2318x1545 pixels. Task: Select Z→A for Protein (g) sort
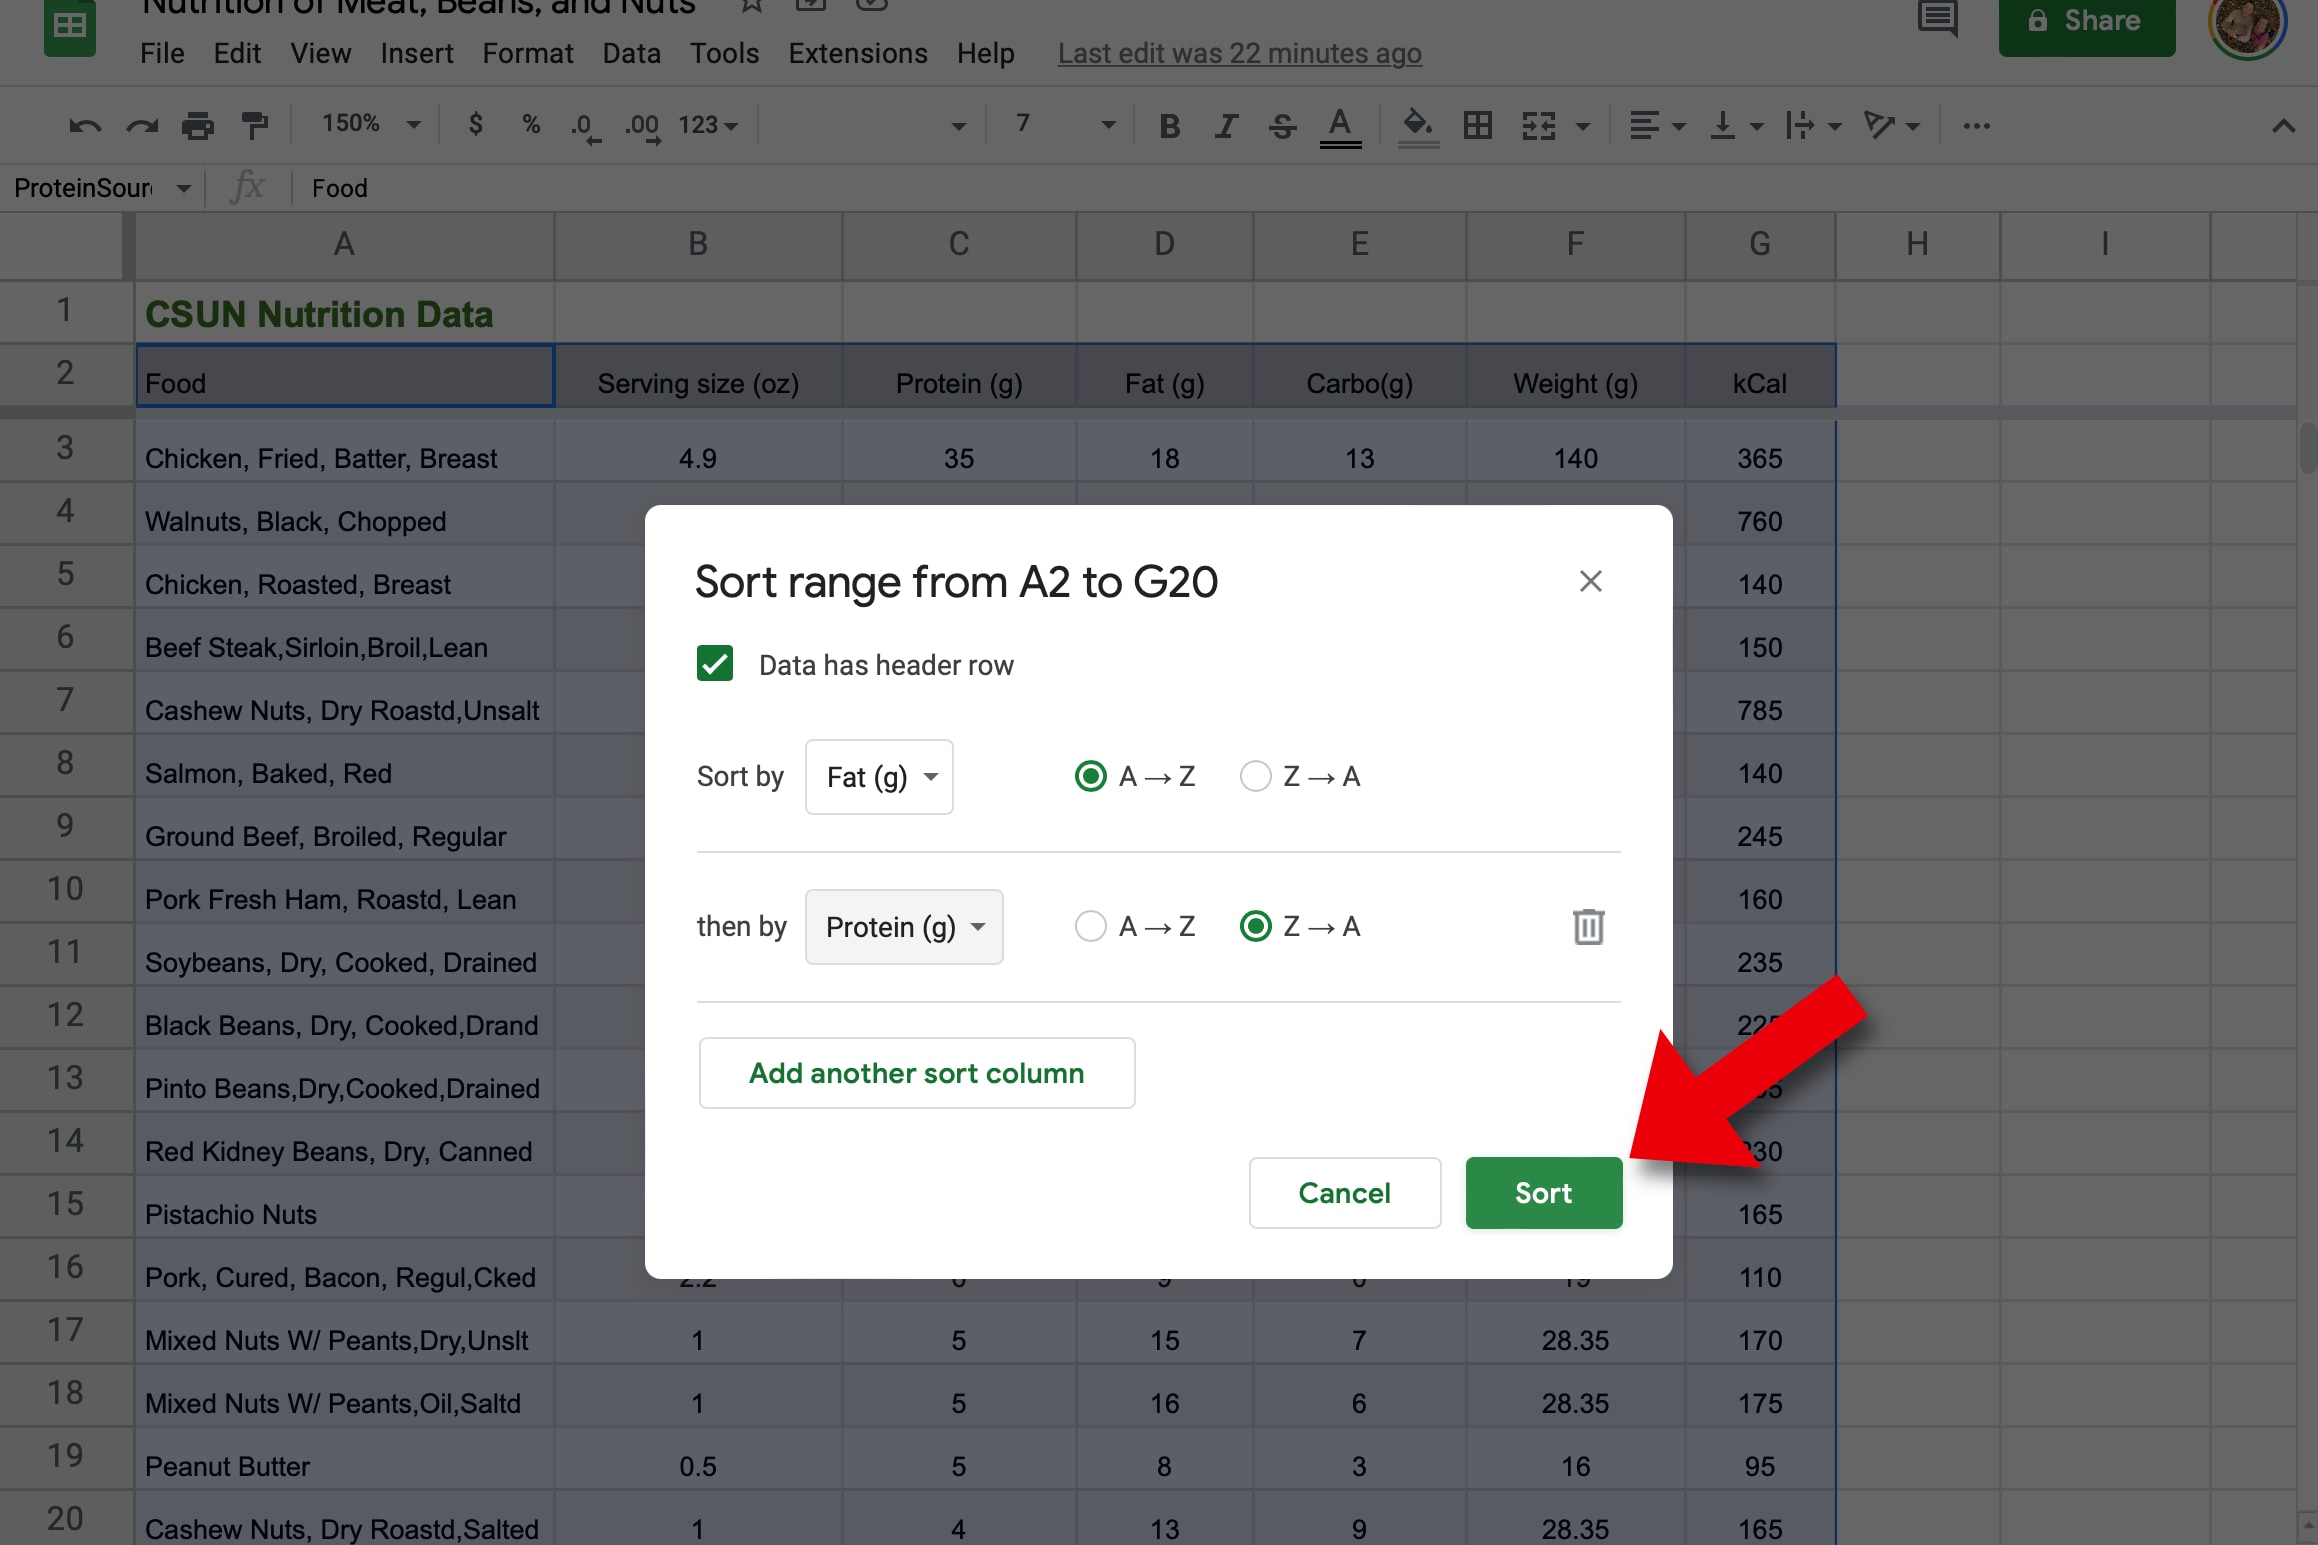1256,926
